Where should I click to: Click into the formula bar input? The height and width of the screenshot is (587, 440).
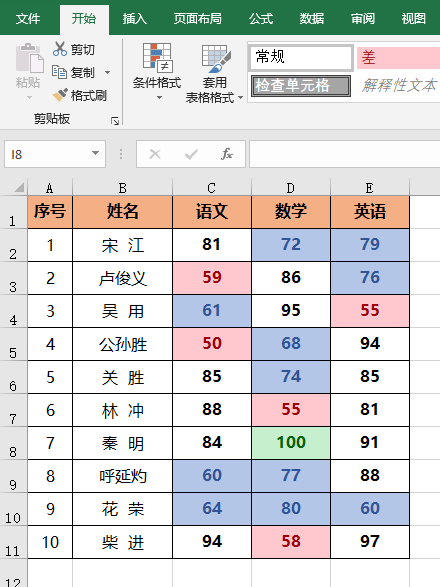[x=345, y=154]
